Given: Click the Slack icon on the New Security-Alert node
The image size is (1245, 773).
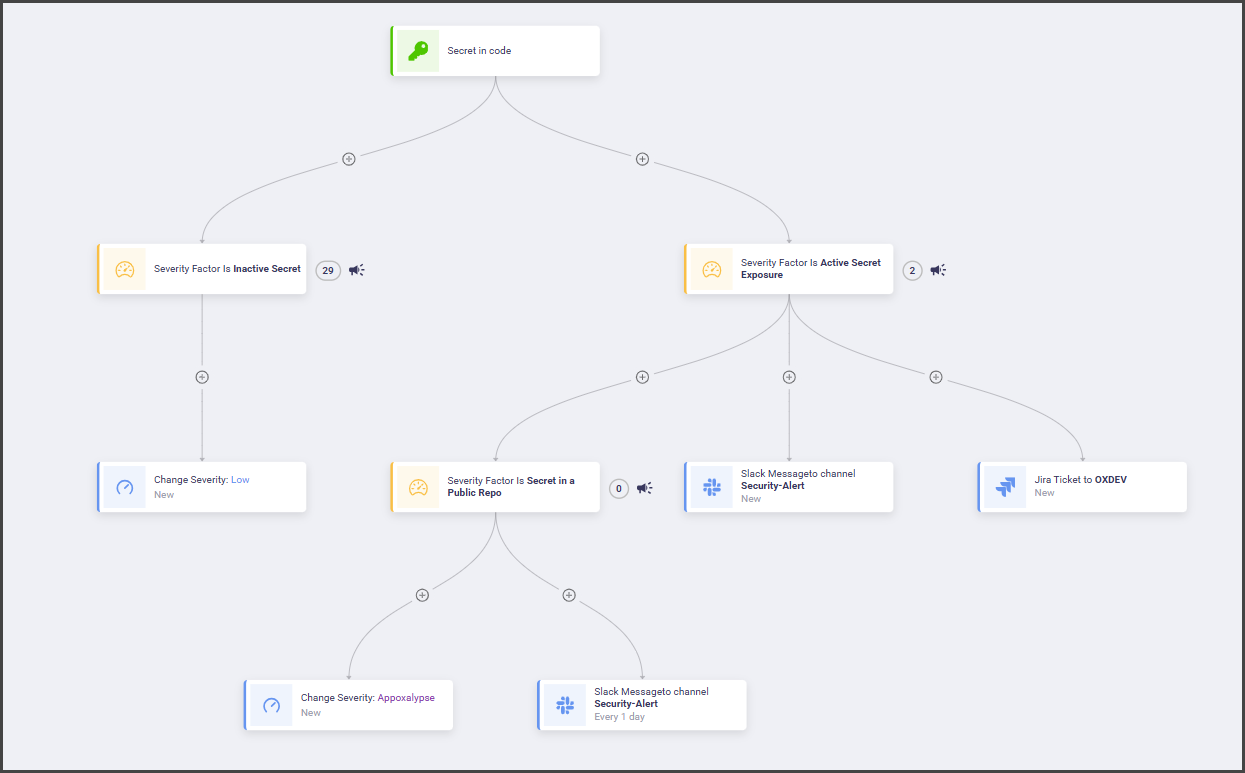Looking at the screenshot, I should (x=712, y=487).
